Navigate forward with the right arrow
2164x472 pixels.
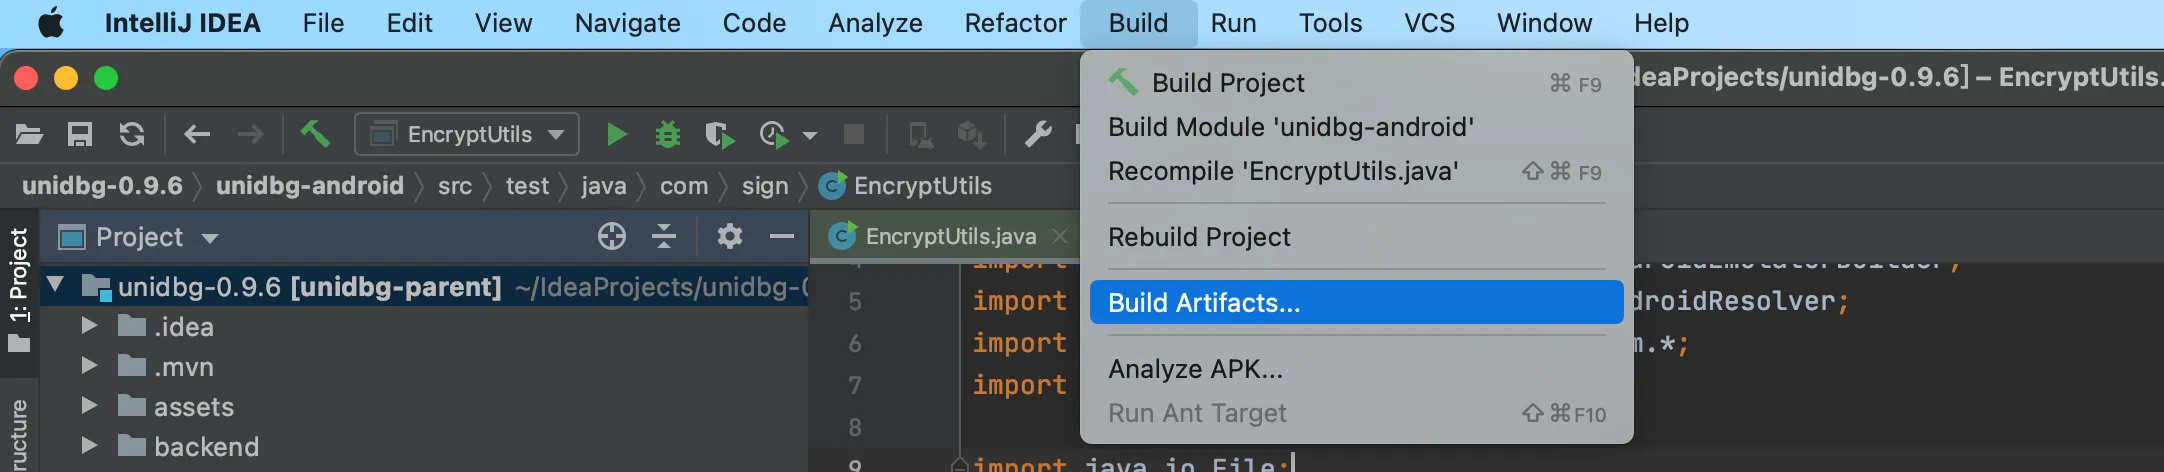[x=250, y=134]
